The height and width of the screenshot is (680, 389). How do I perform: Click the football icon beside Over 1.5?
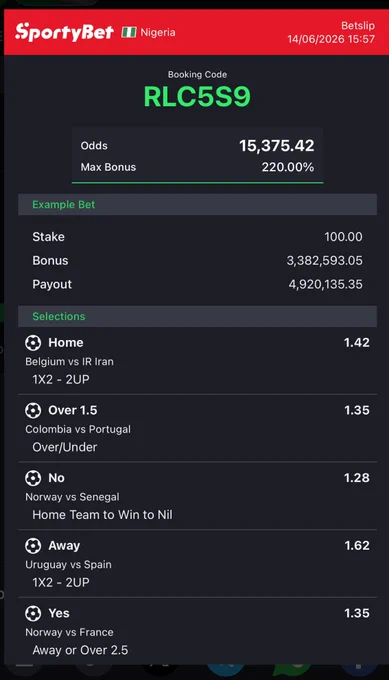coord(33,410)
